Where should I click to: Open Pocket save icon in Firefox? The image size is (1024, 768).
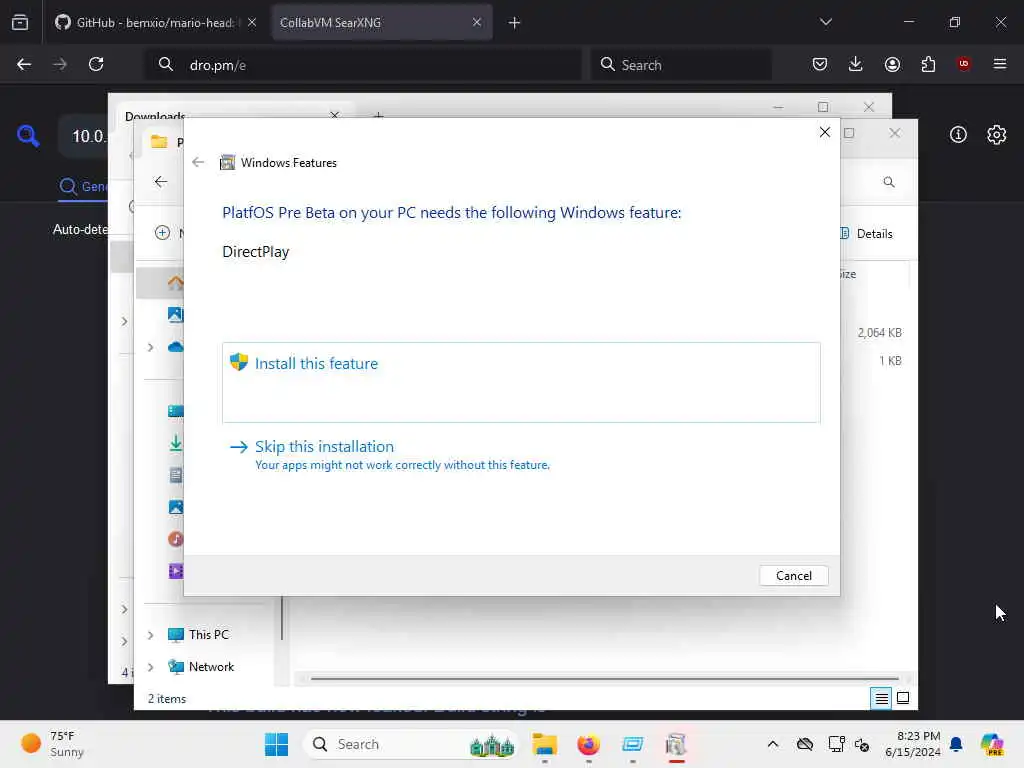point(820,64)
